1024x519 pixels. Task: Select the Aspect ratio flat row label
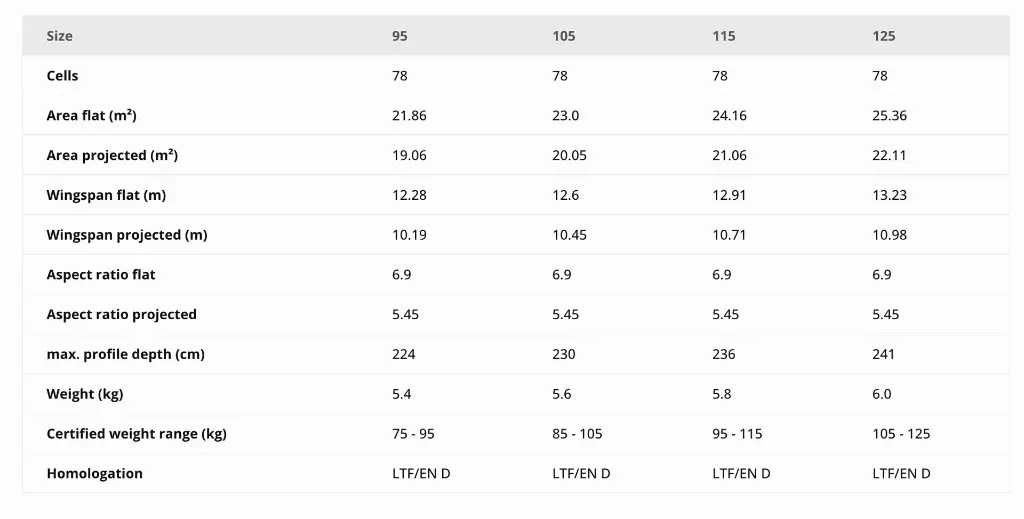pyautogui.click(x=101, y=275)
